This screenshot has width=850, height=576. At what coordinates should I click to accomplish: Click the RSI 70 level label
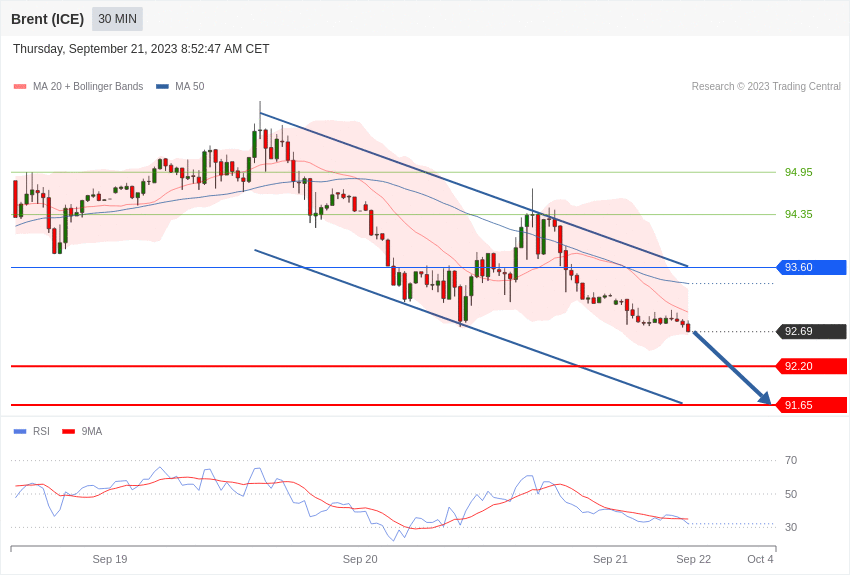[791, 460]
